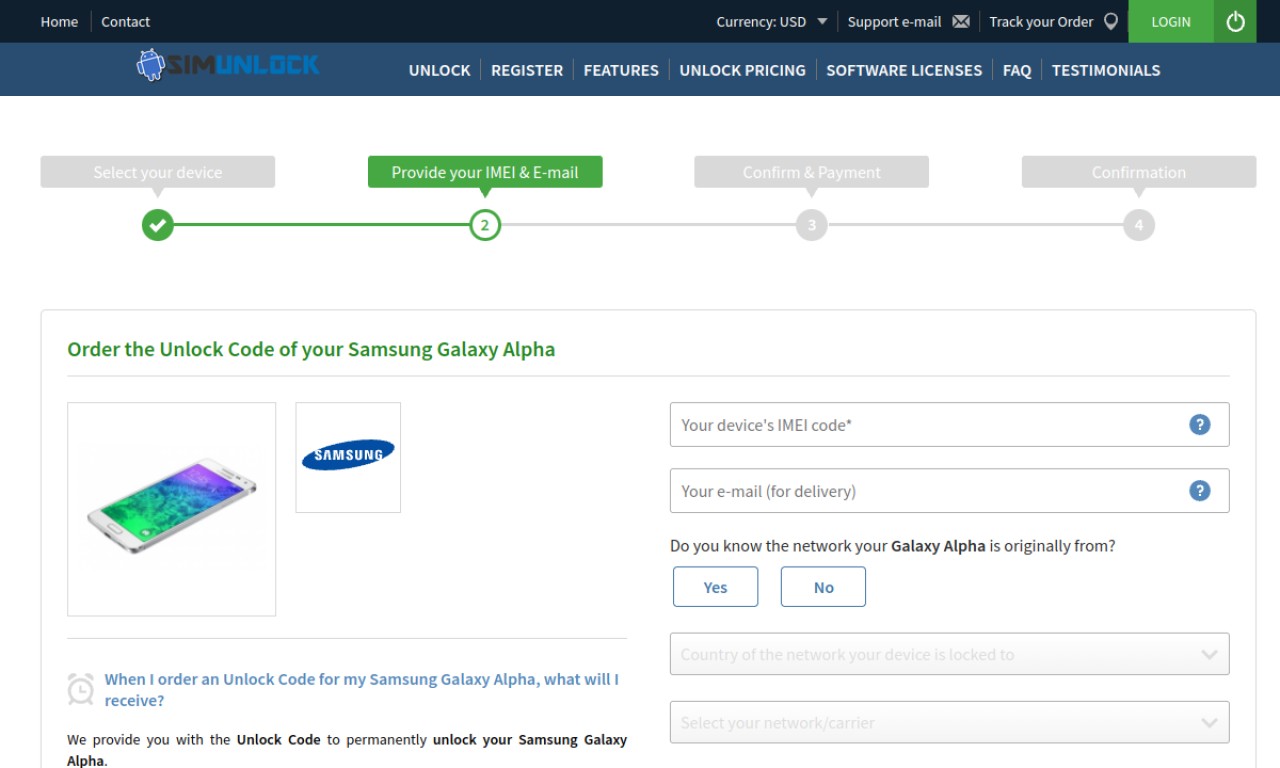Click the Track your Order link
Viewport: 1280px width, 768px height.
1041,21
